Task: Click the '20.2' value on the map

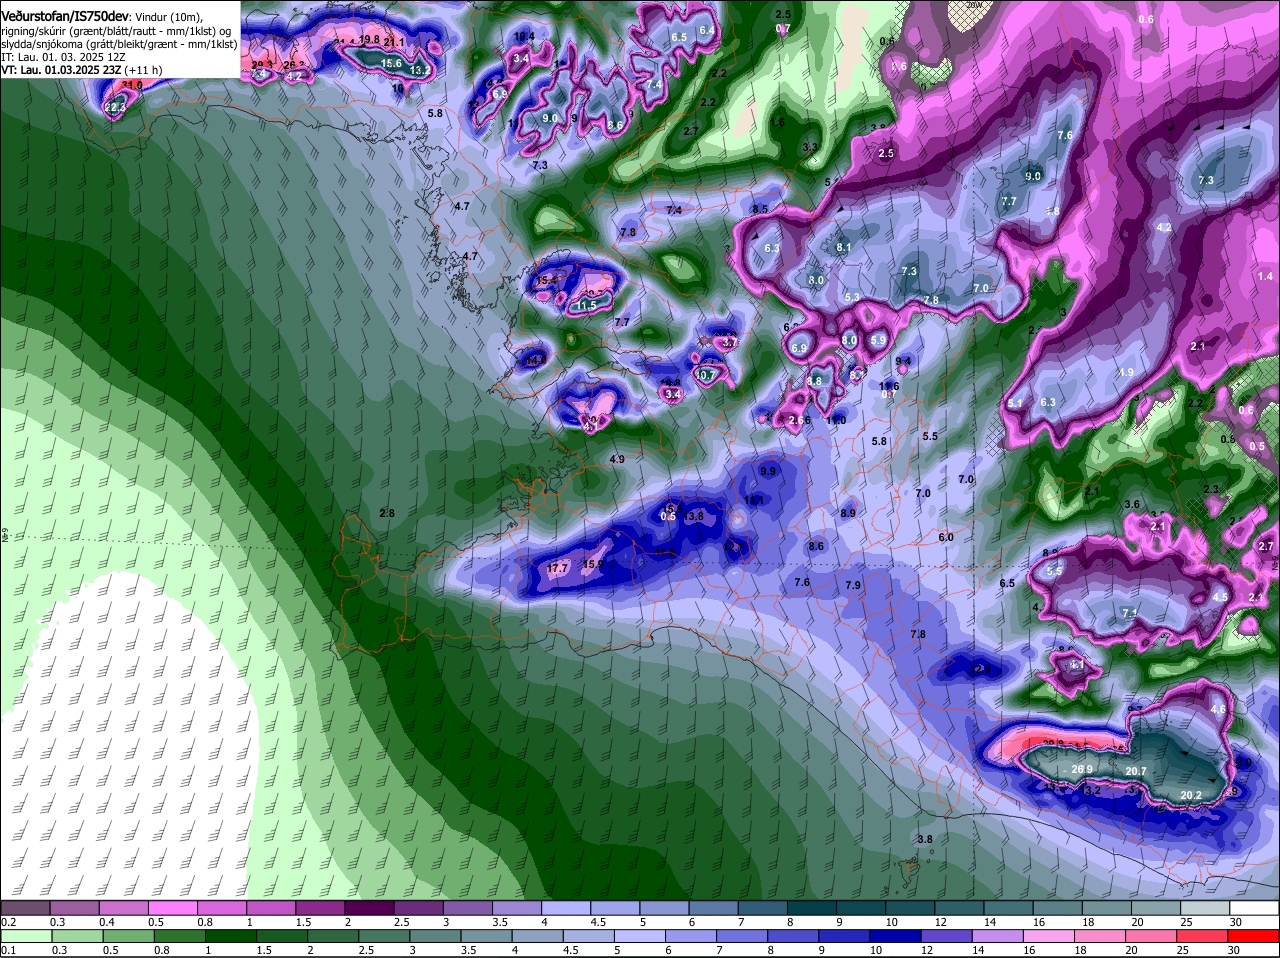Action: pos(1191,796)
